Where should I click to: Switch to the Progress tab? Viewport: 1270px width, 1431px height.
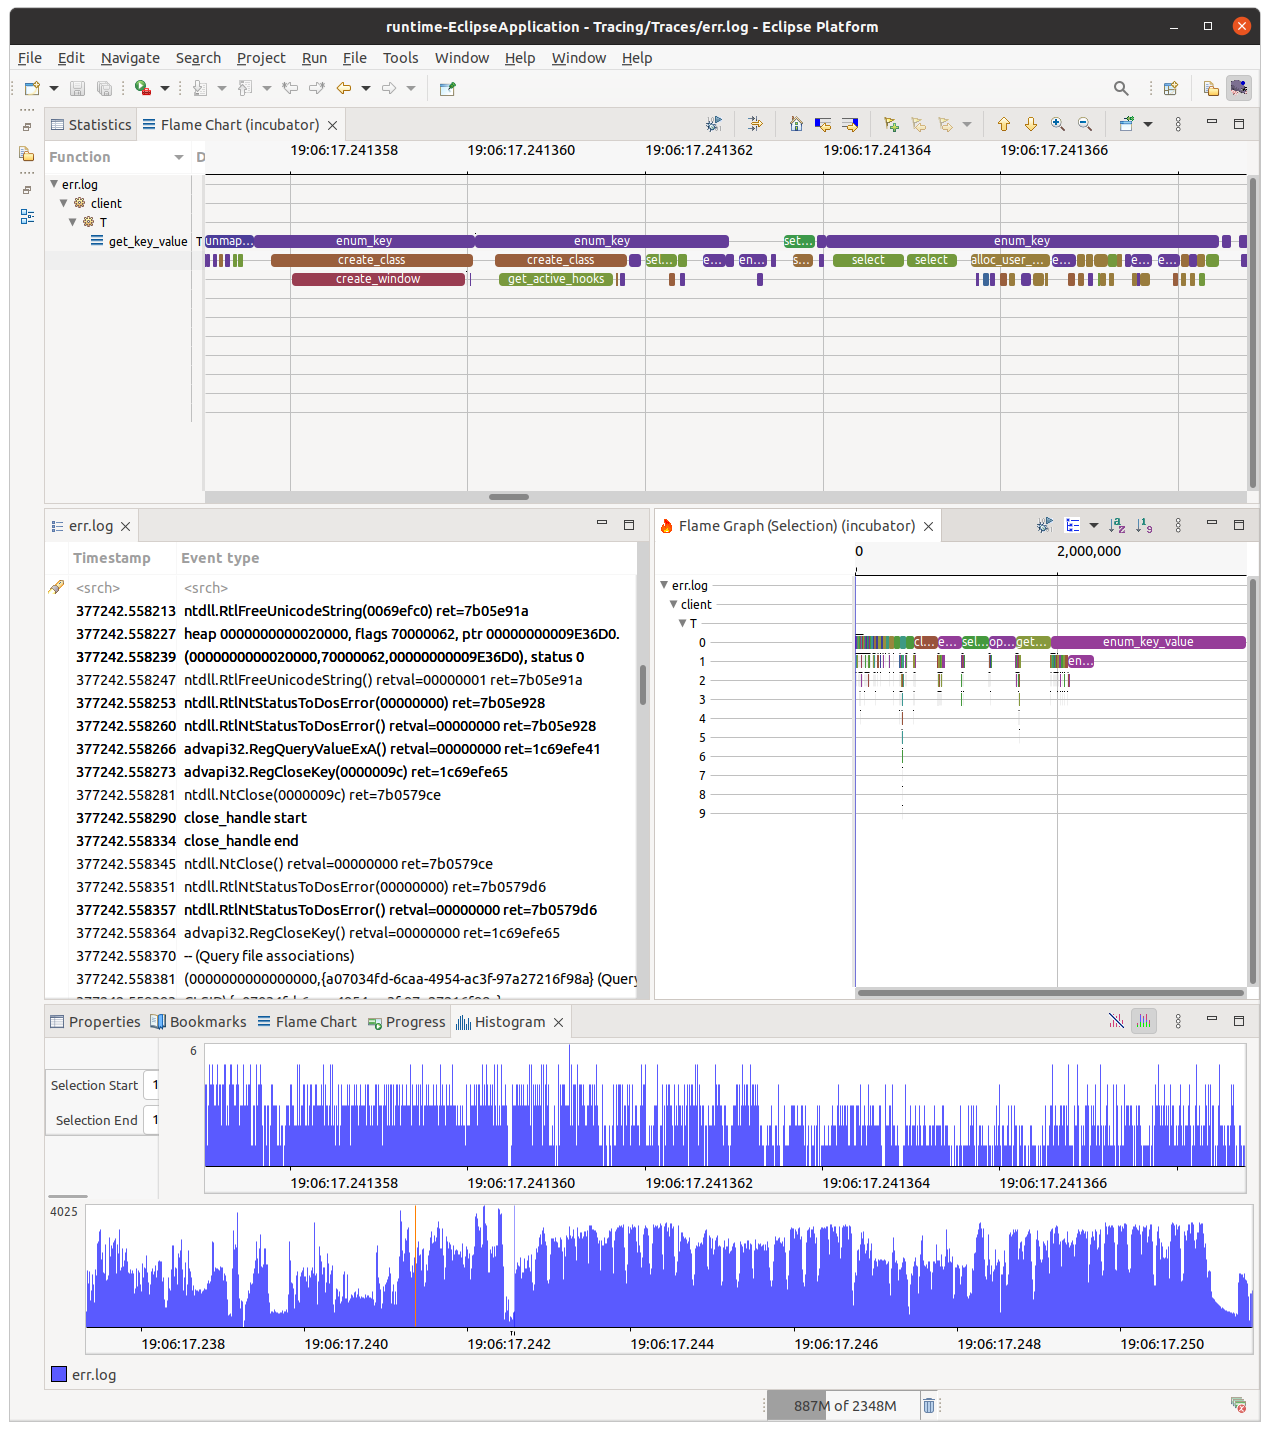[x=406, y=1021]
